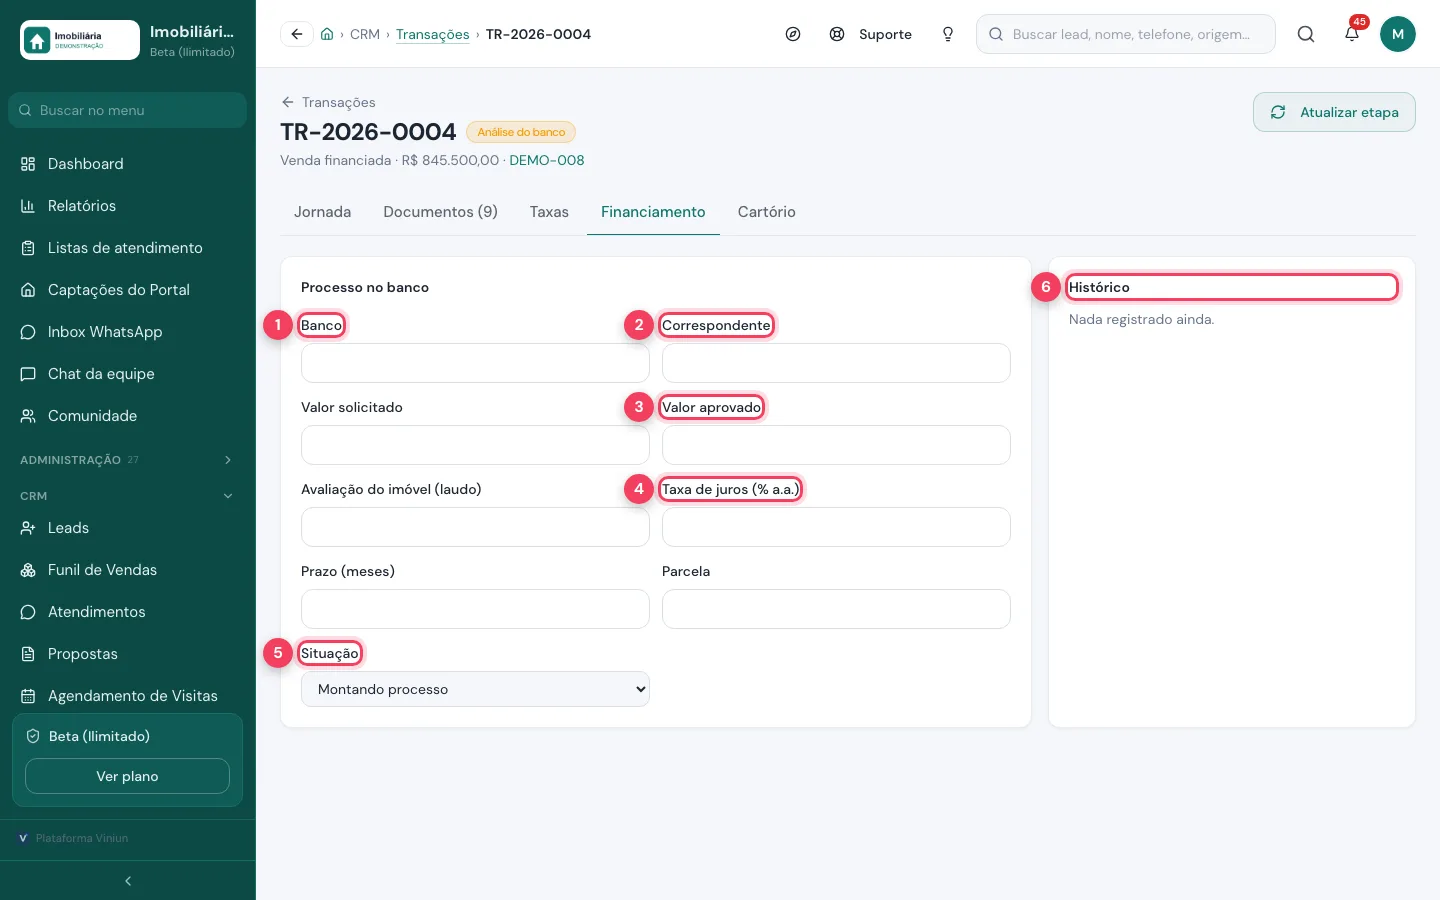Click the back arrow button in breadcrumb bar
The height and width of the screenshot is (900, 1440).
296,34
